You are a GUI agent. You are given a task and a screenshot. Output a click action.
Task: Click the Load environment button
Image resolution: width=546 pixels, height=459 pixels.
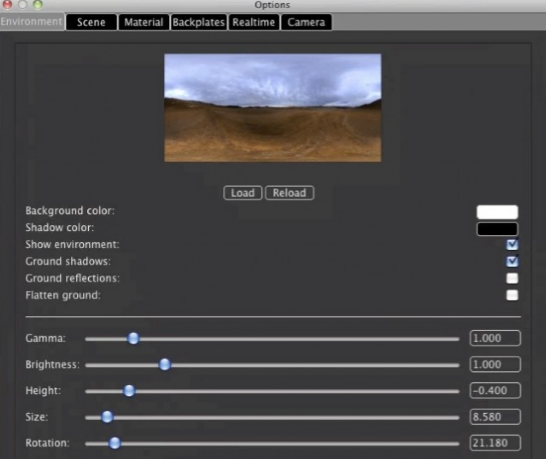coord(243,193)
